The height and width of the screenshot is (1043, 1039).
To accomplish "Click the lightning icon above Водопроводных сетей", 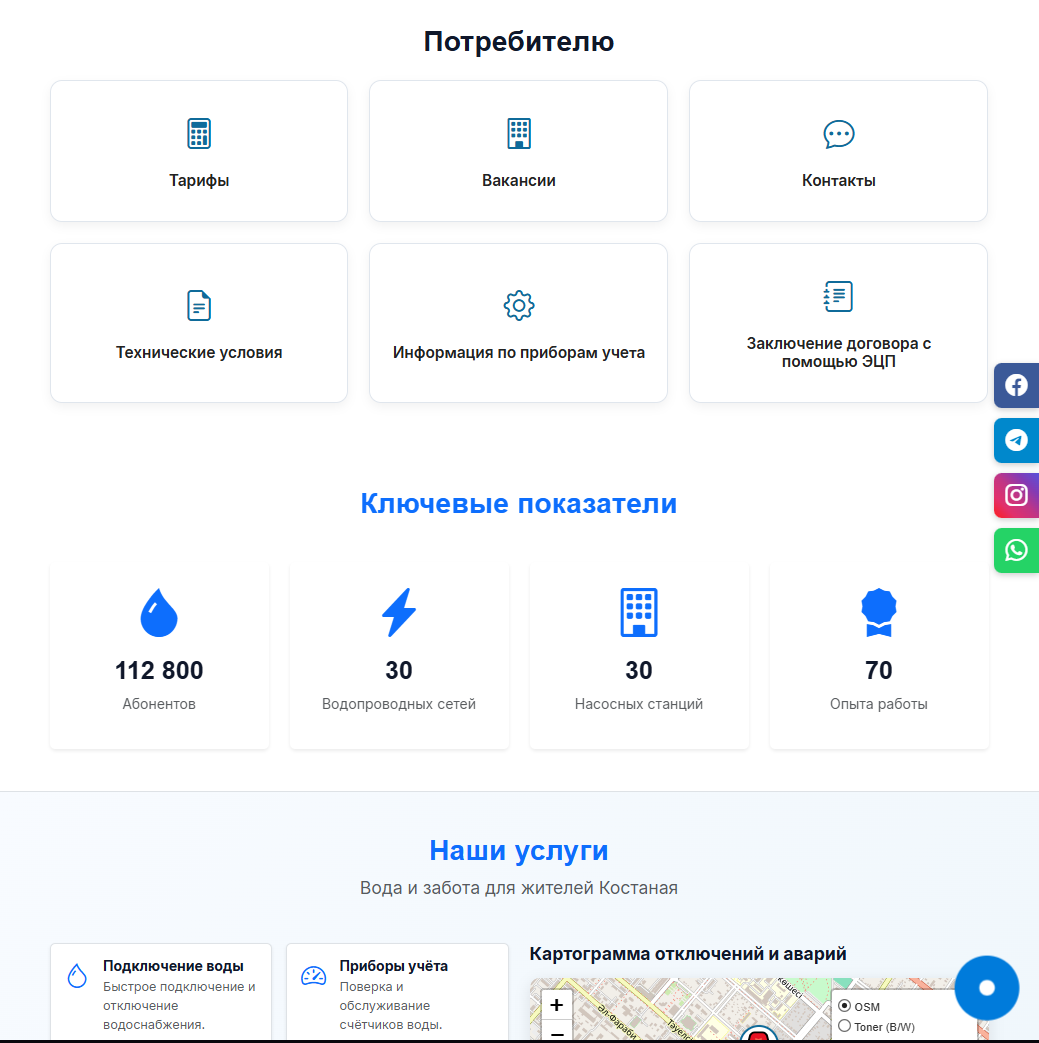I will coord(399,611).
